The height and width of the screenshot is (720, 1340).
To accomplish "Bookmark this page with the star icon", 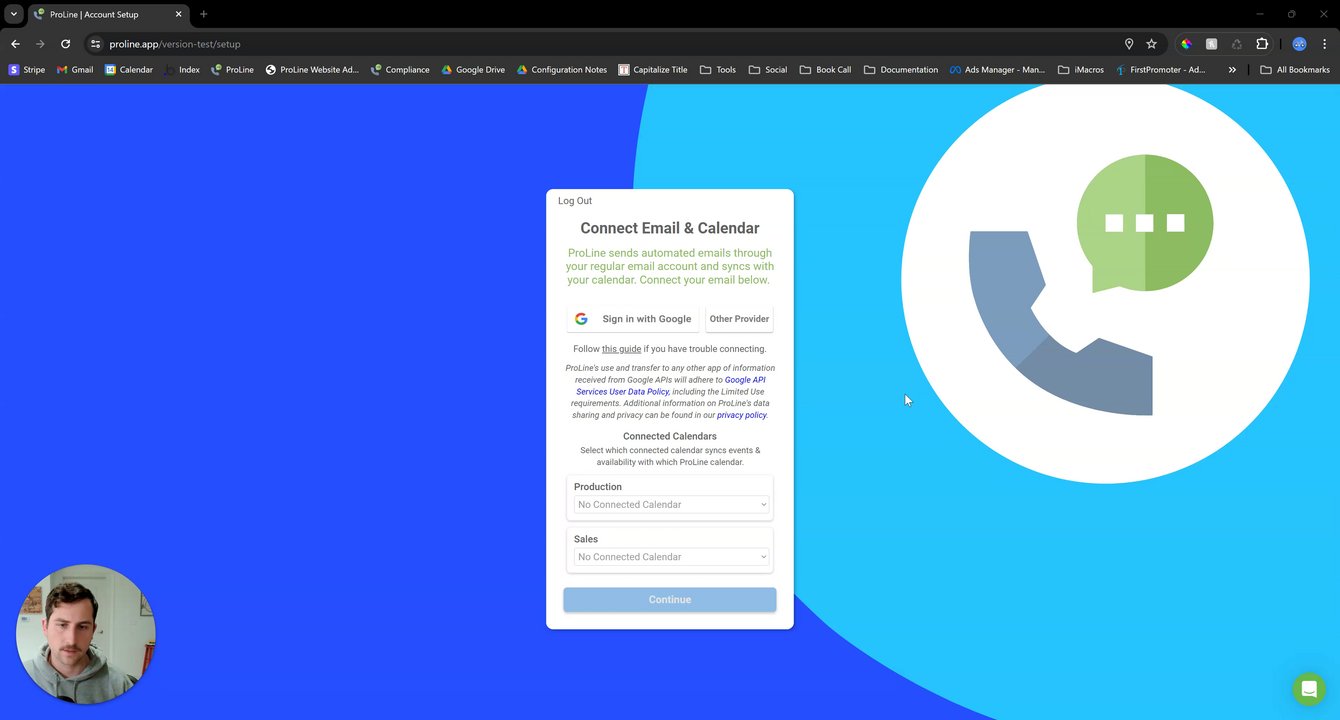I will [1151, 44].
